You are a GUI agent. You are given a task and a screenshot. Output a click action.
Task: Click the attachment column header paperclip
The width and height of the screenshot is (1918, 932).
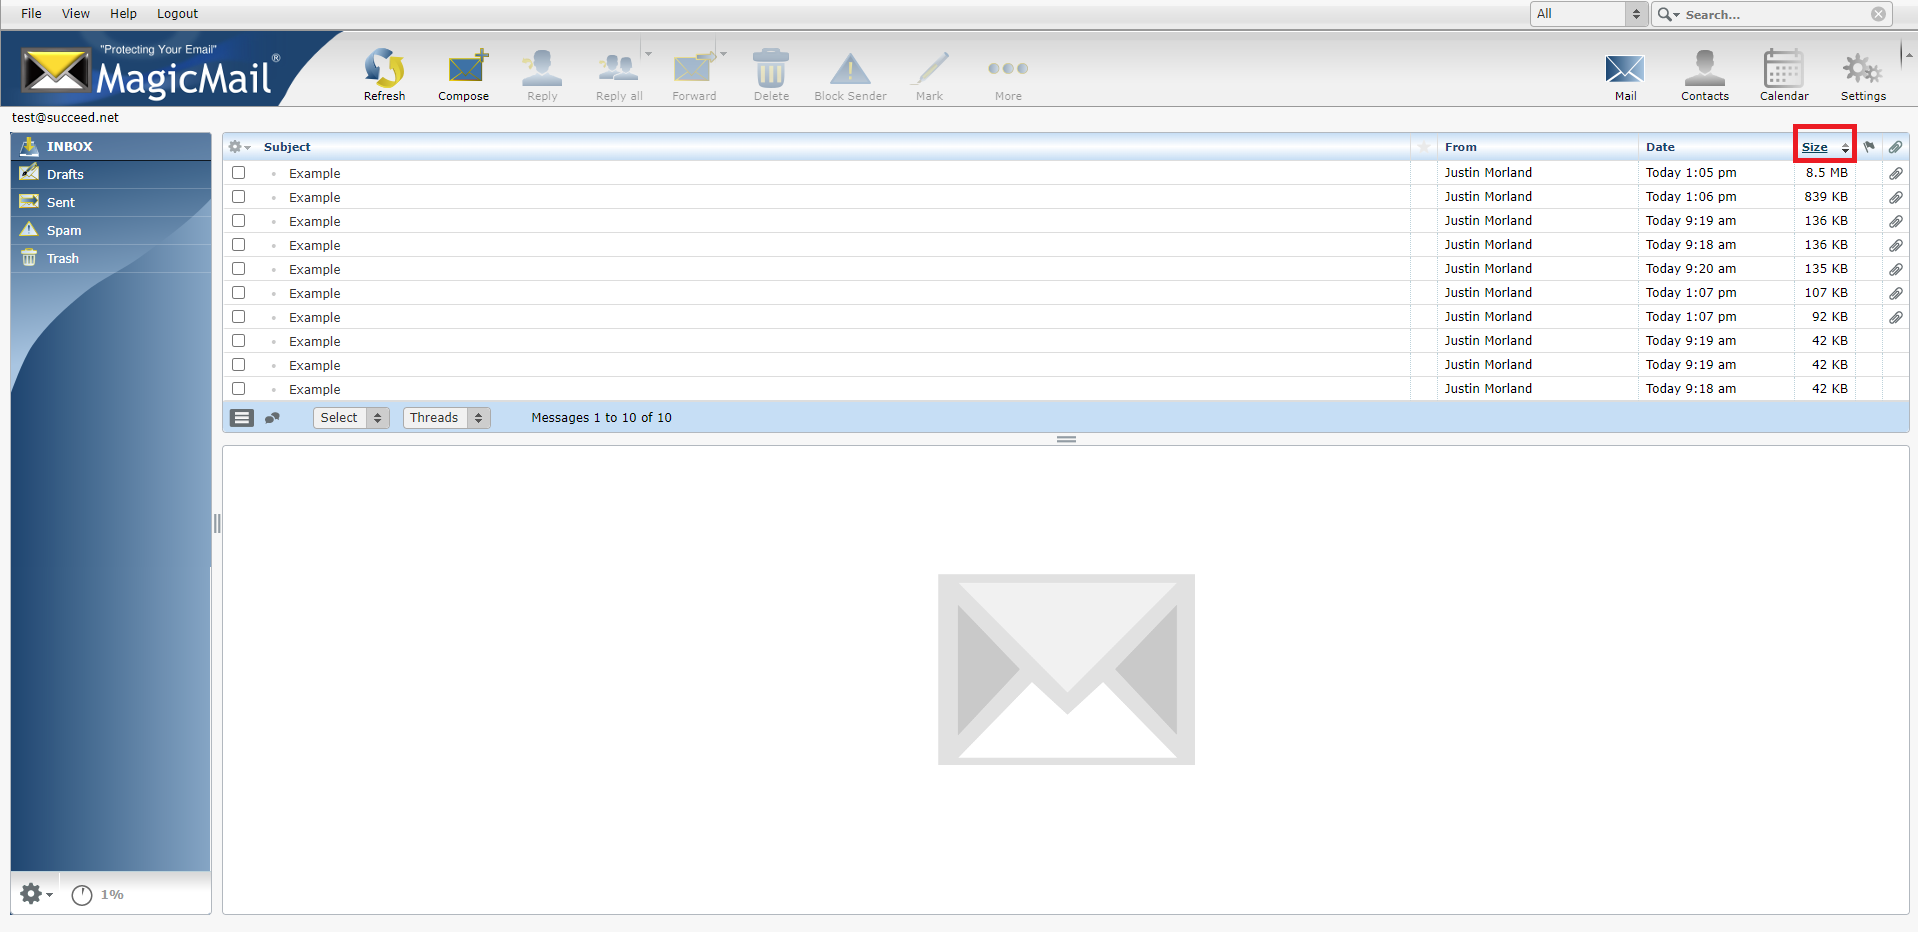pyautogui.click(x=1895, y=147)
